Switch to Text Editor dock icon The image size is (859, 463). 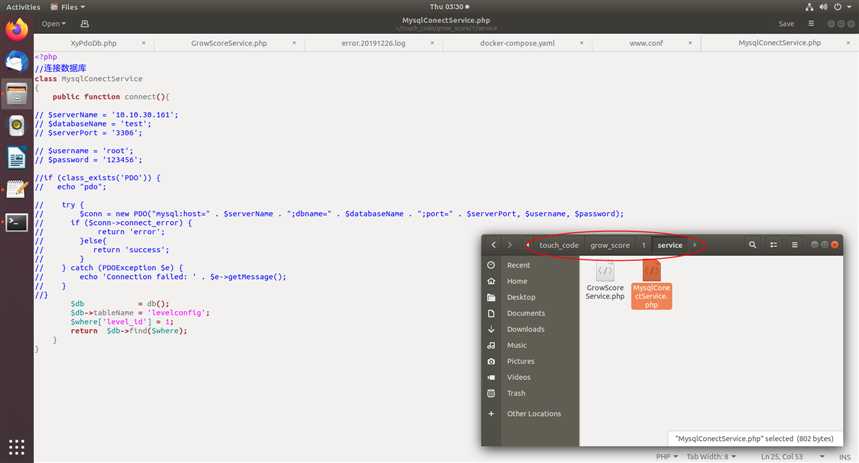point(16,190)
